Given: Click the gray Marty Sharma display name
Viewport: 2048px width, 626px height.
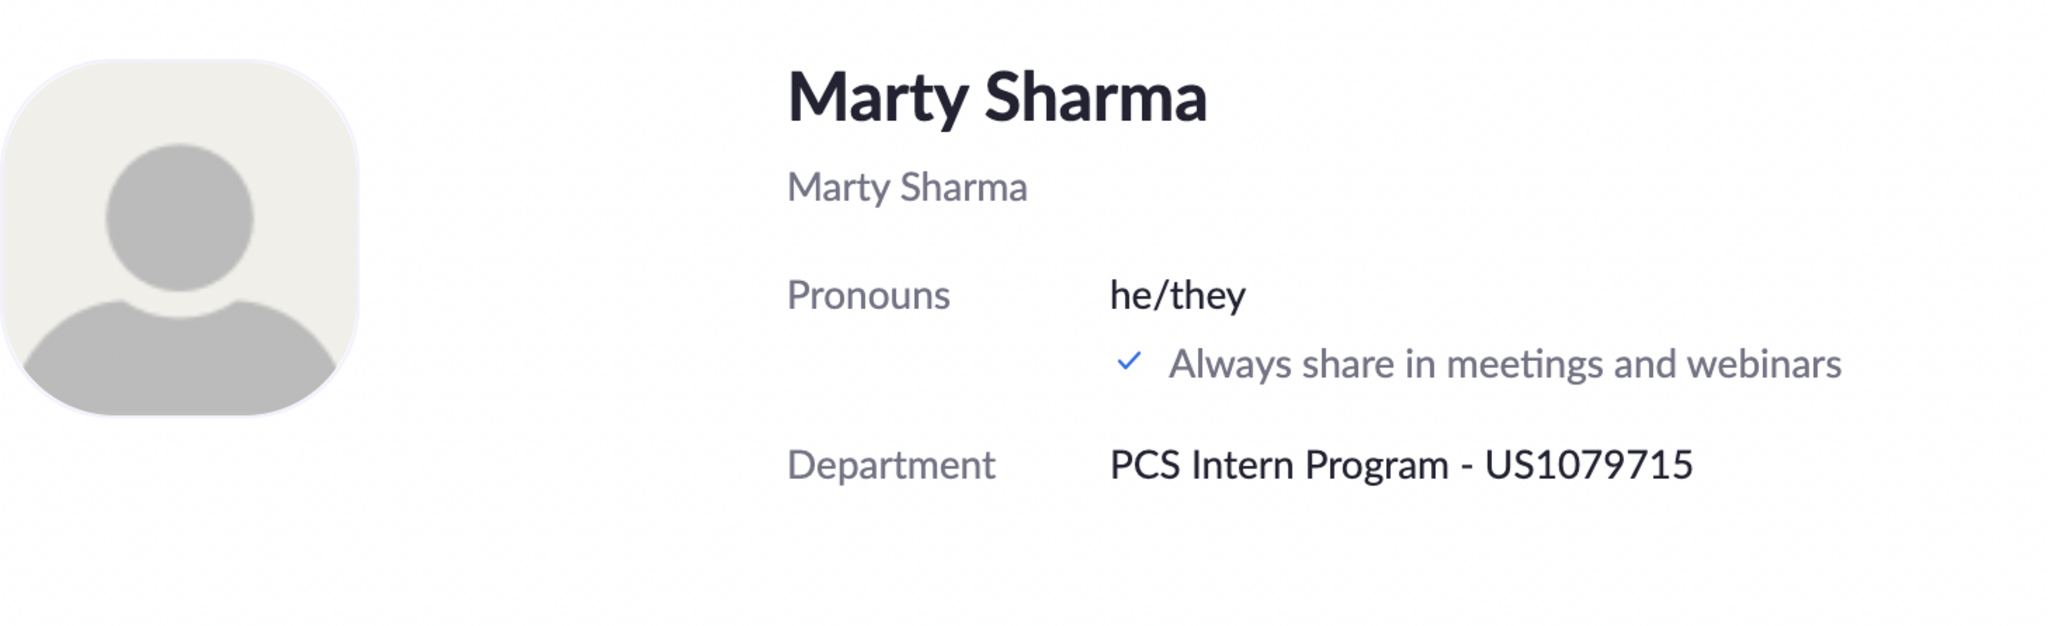Looking at the screenshot, I should (x=906, y=188).
